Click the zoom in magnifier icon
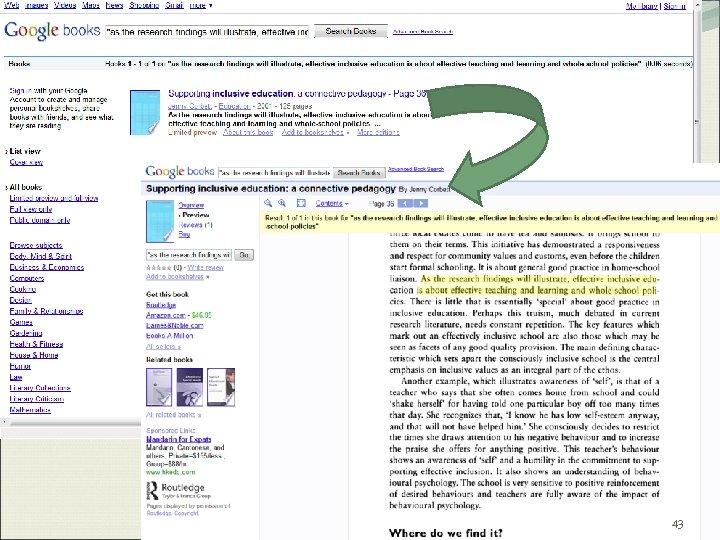 [282, 203]
